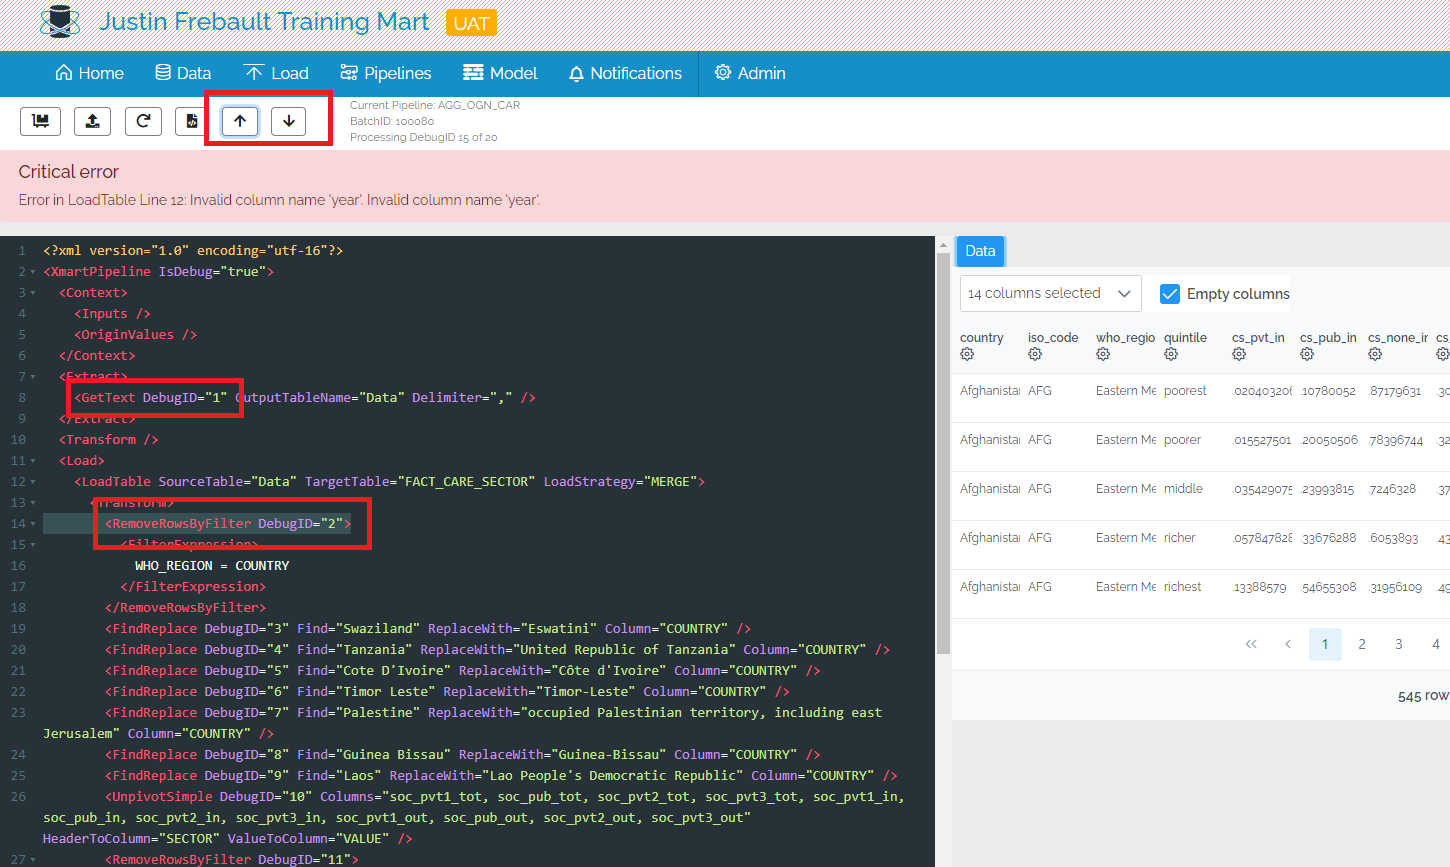Click GetText line 8 in editor

tap(305, 398)
